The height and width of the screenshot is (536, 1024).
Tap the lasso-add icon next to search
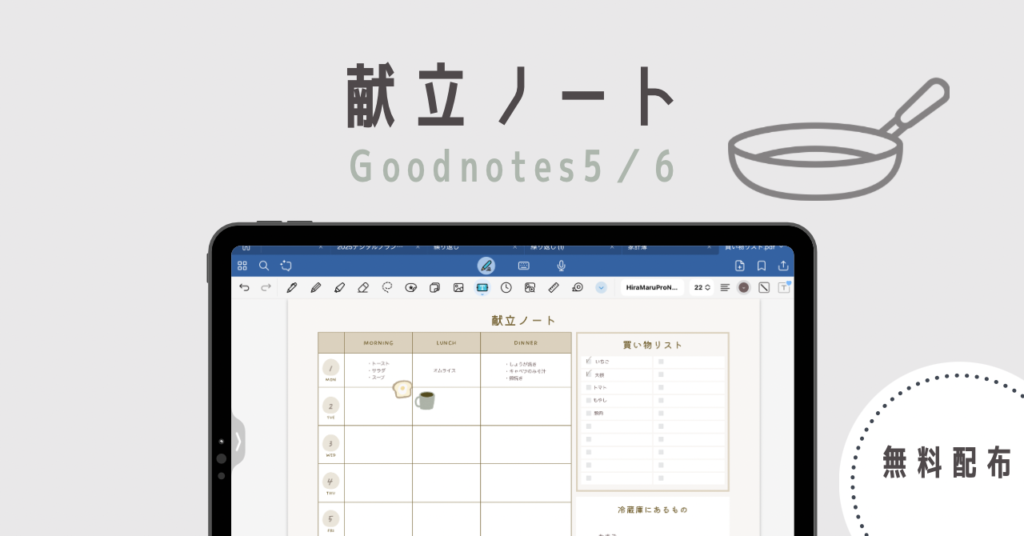tap(286, 266)
